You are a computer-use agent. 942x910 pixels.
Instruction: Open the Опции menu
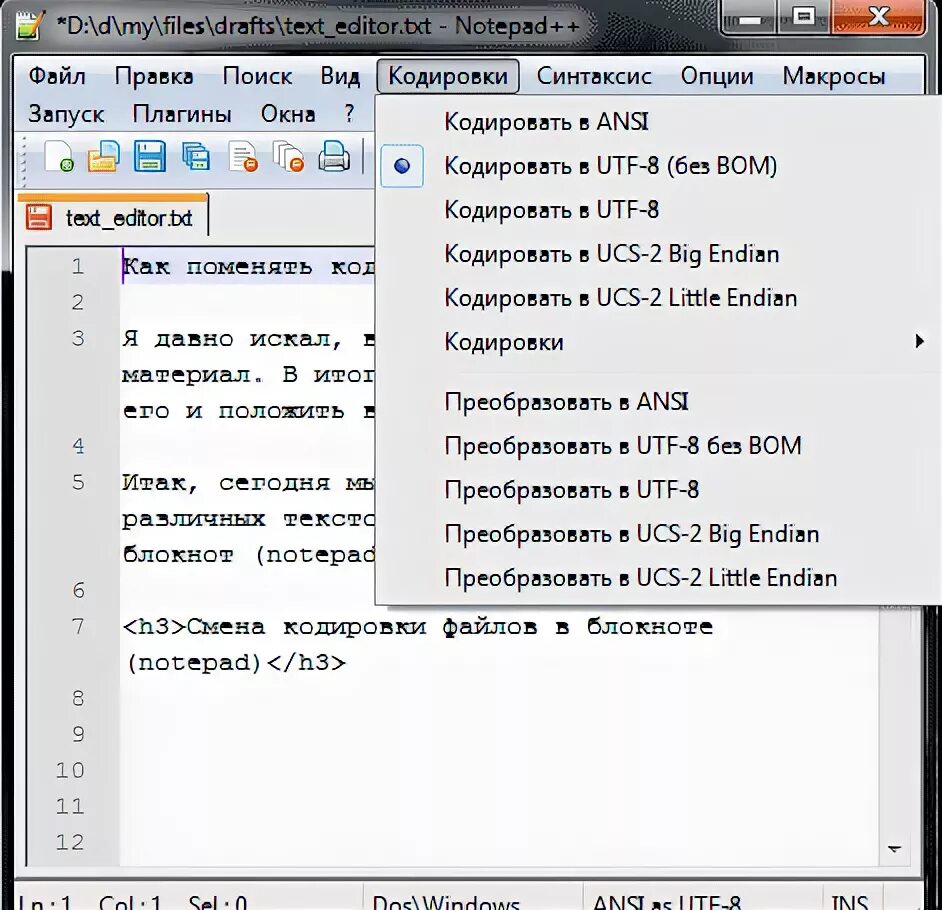tap(717, 76)
